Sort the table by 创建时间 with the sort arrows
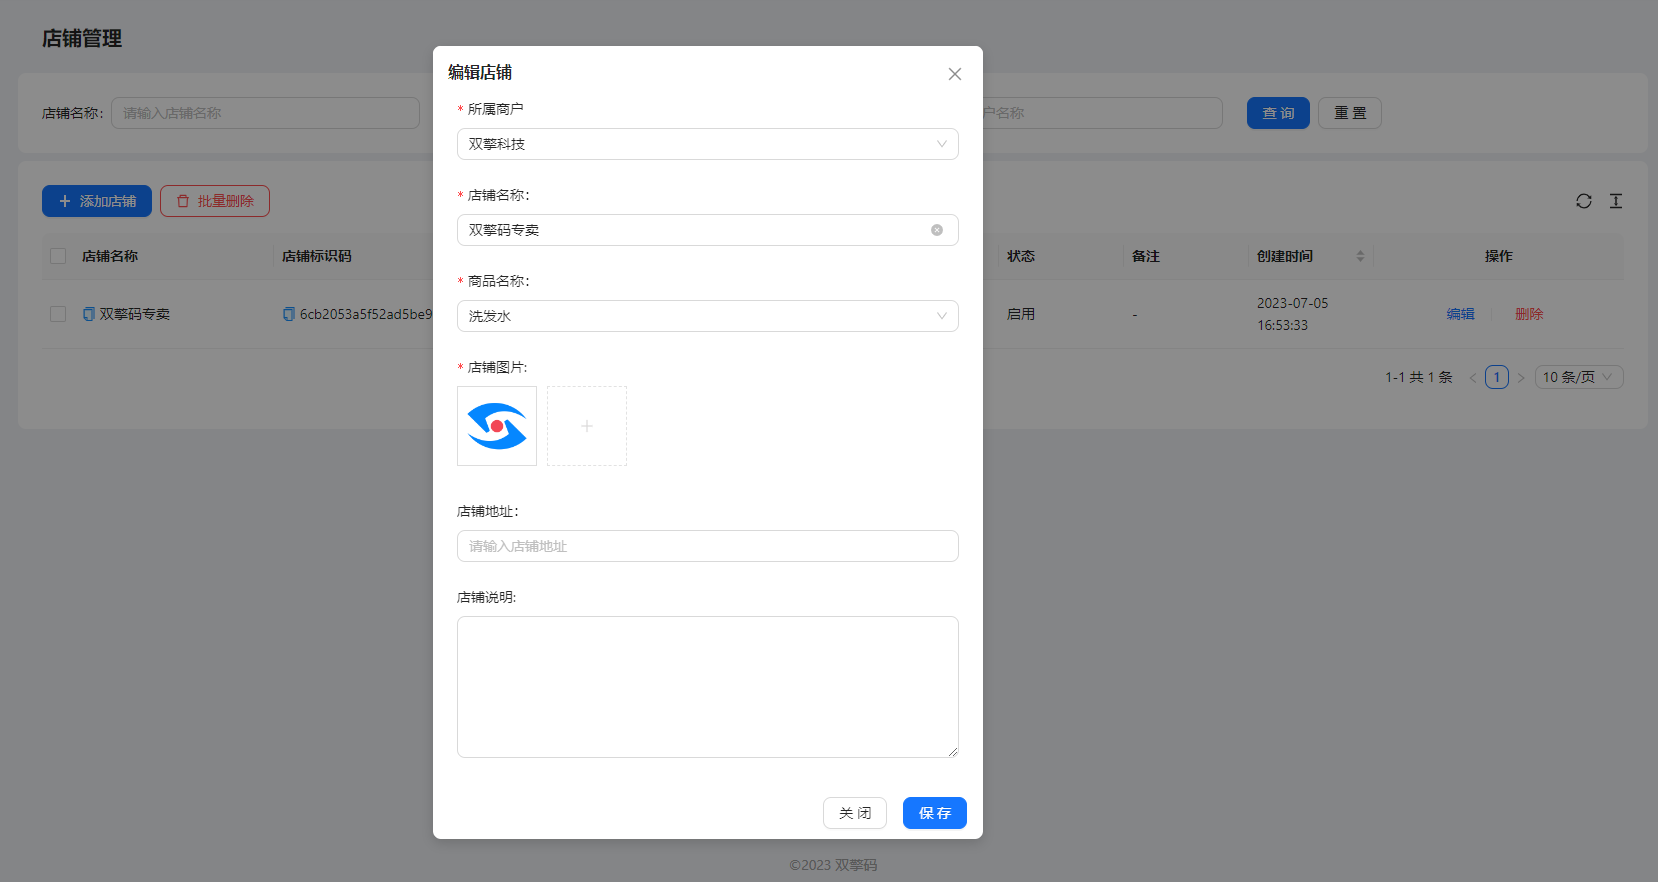This screenshot has width=1658, height=882. point(1360,256)
